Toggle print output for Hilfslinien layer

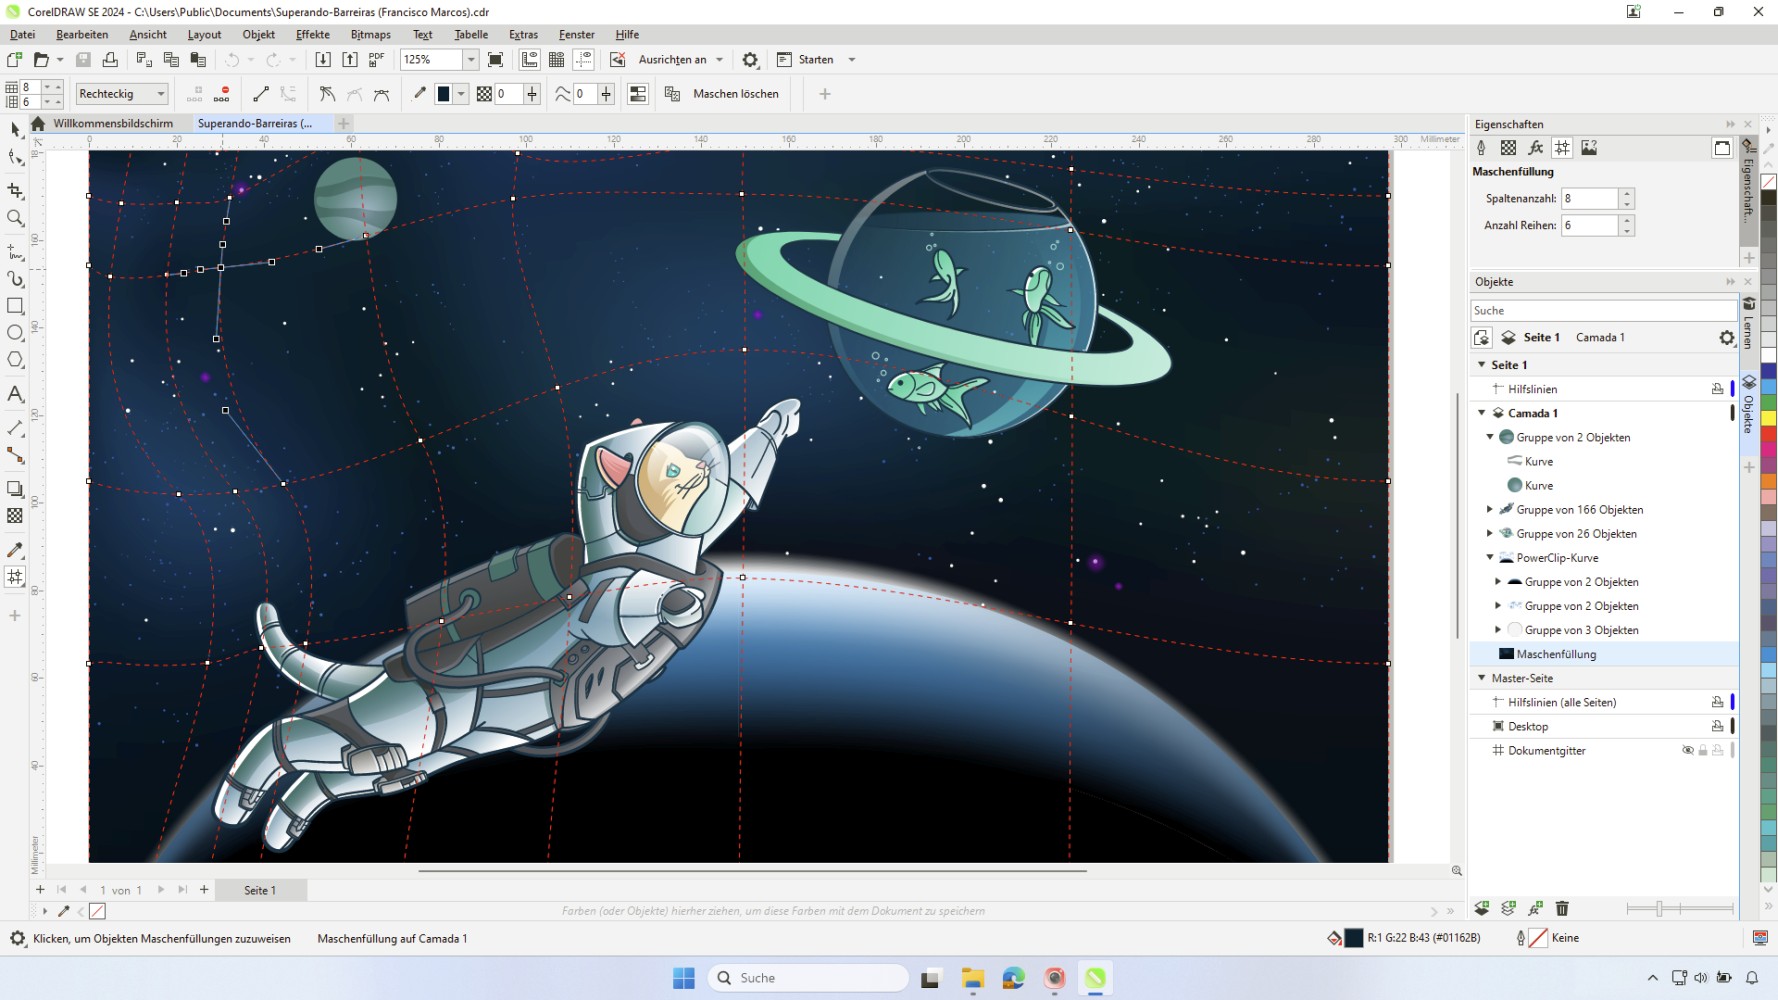point(1718,388)
